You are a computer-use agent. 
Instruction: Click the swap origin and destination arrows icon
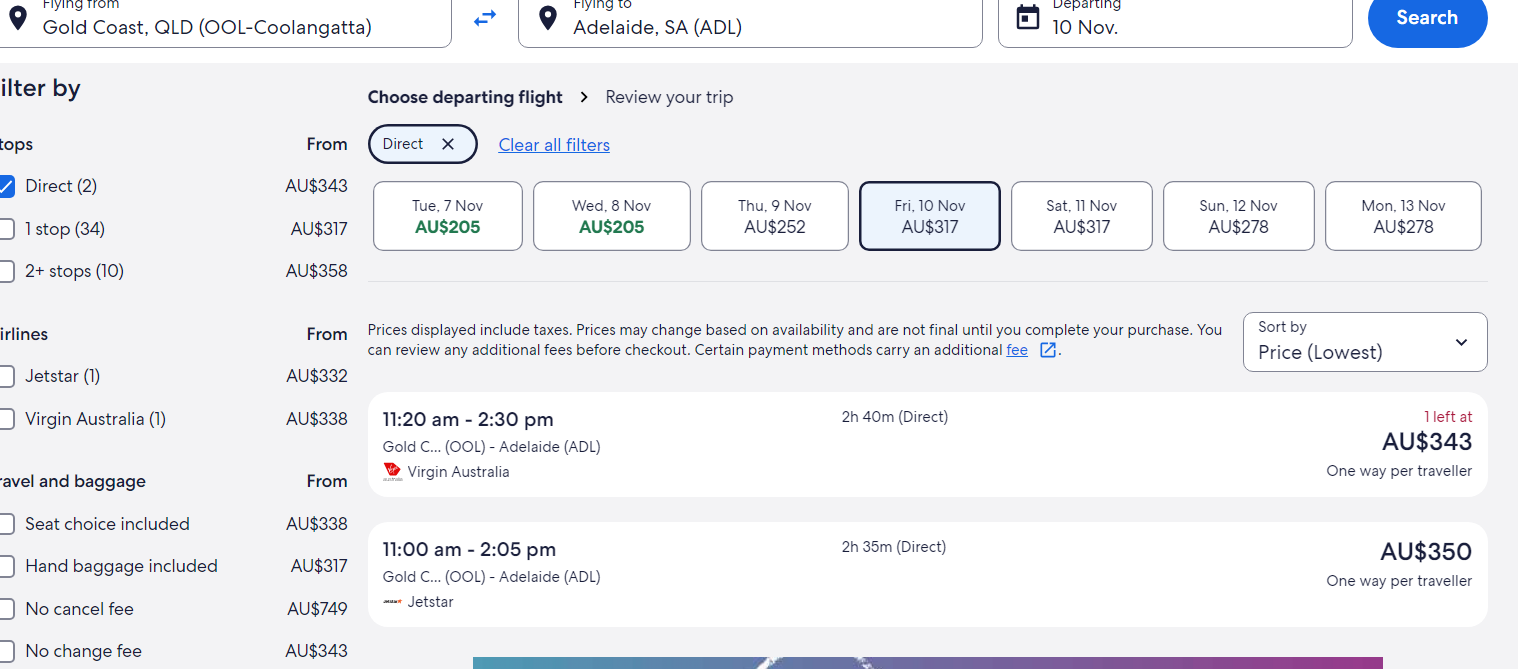(485, 18)
